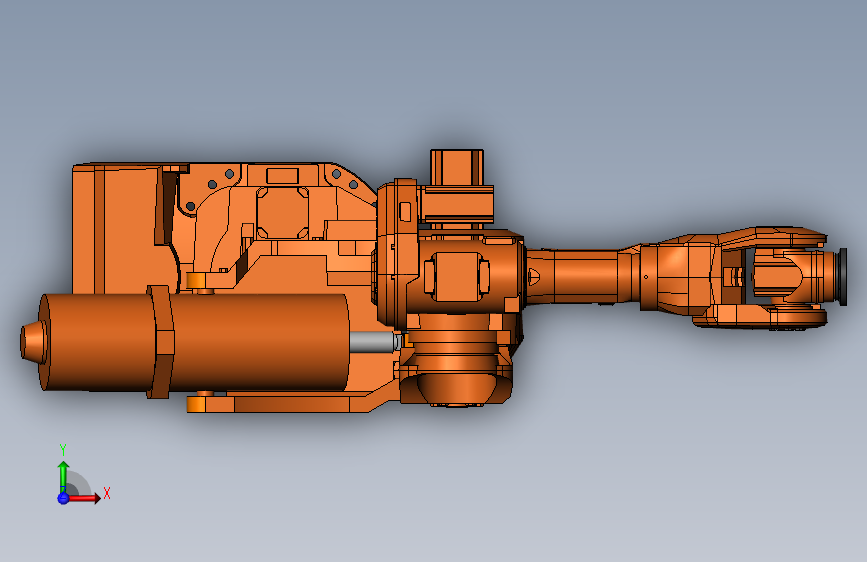Select the large balancing cylinder on the robot
867x562 pixels.
(194, 342)
